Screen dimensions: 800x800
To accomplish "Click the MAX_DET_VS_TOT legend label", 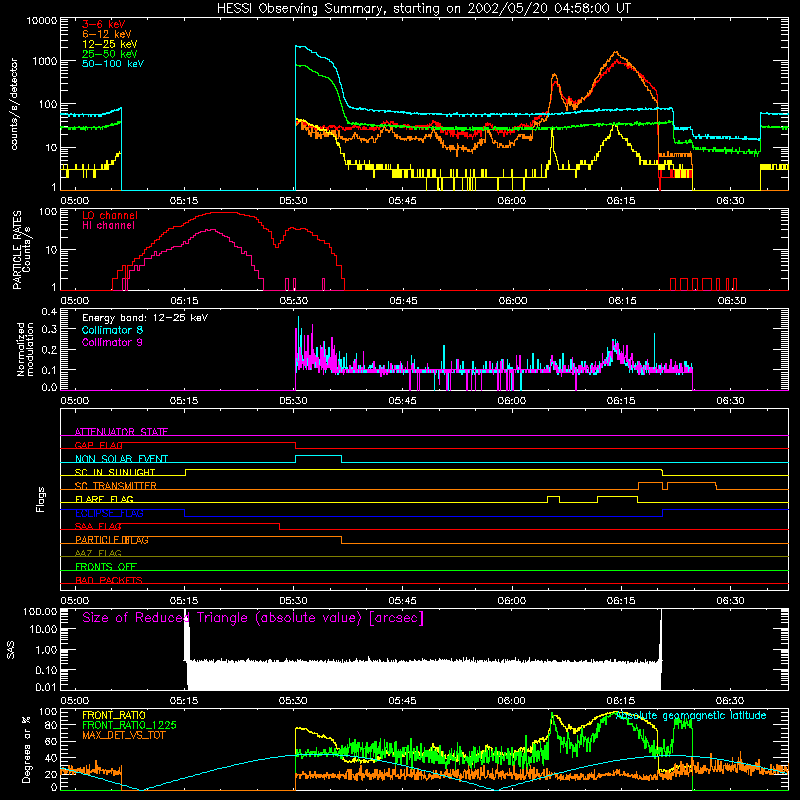I will 123,735.
